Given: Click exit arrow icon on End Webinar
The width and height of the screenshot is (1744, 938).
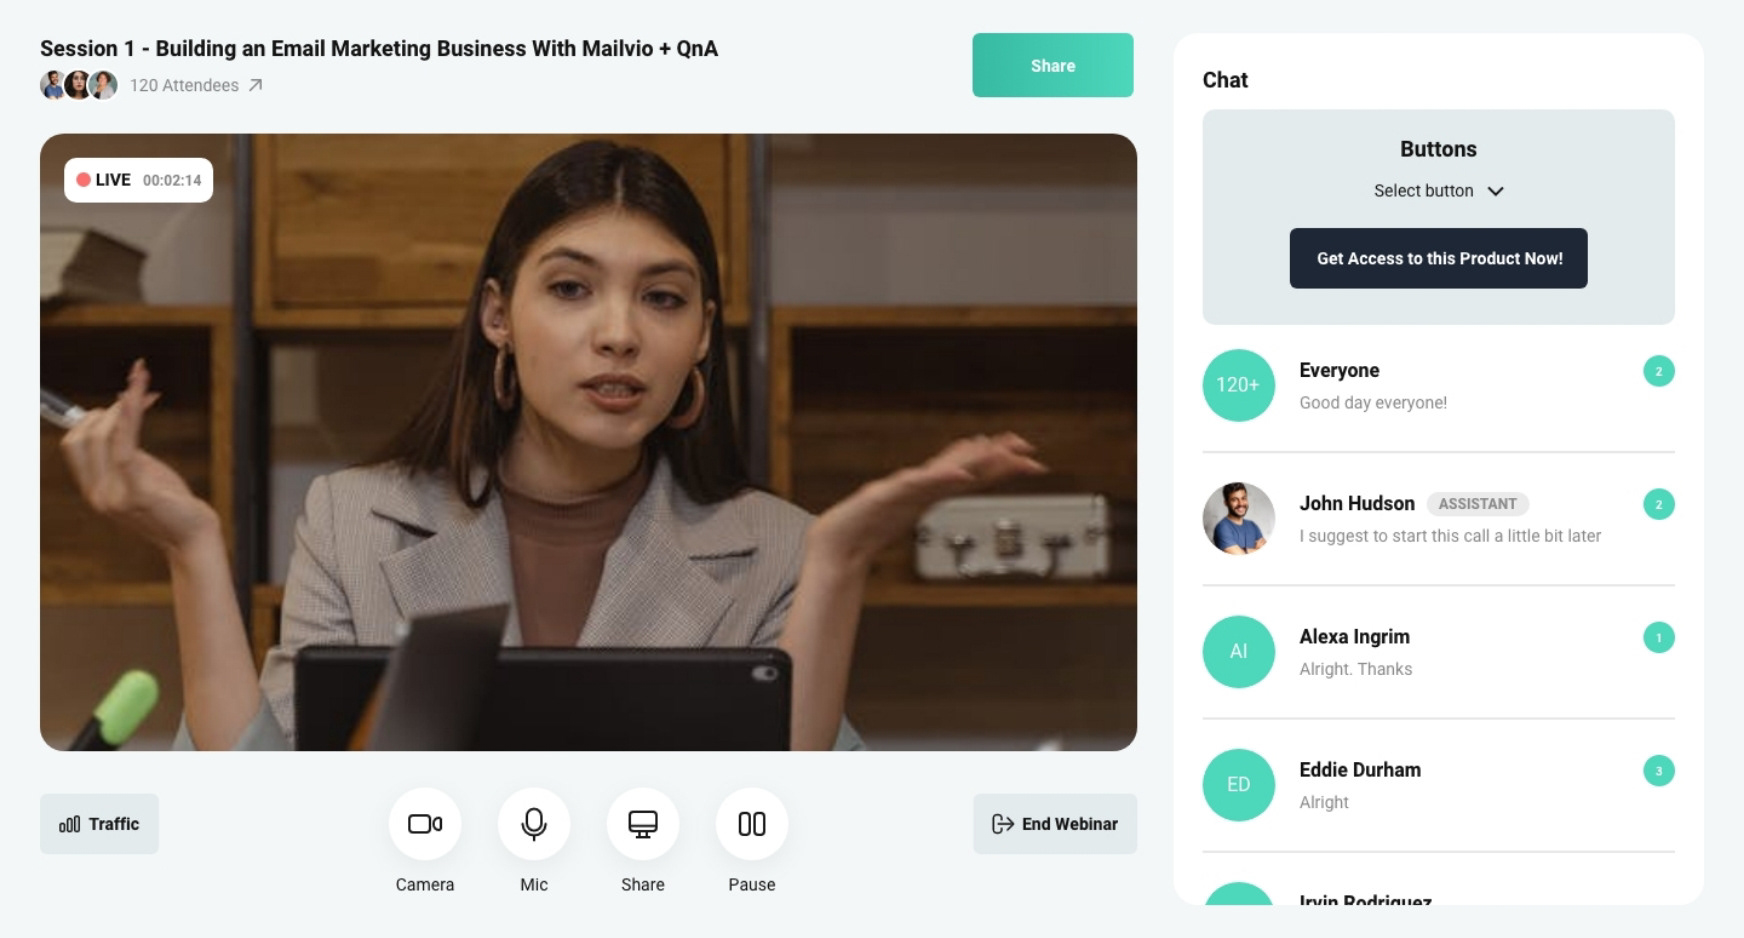Looking at the screenshot, I should point(1002,824).
